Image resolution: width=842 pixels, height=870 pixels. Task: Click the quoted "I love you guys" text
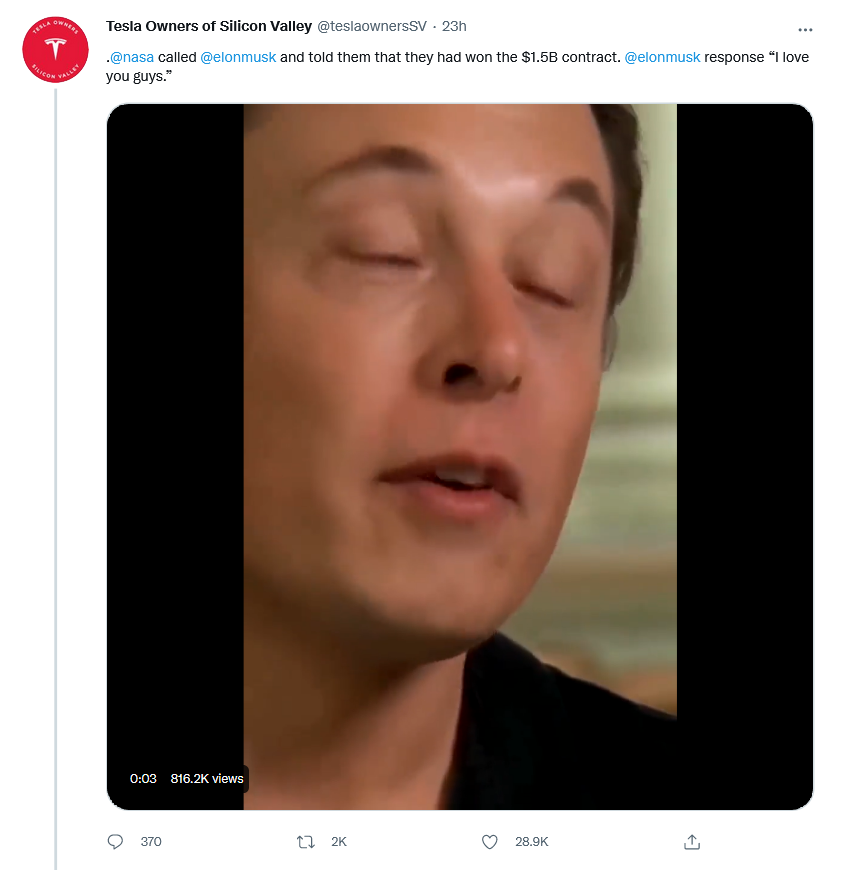point(140,76)
